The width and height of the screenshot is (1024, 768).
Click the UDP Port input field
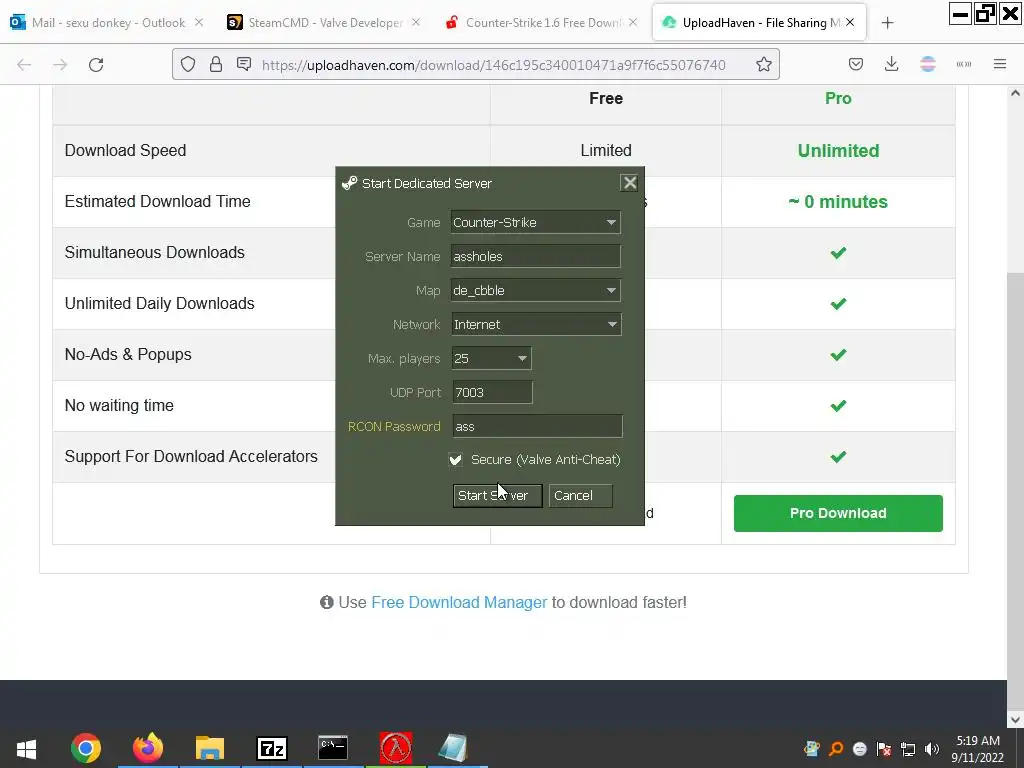coord(492,392)
